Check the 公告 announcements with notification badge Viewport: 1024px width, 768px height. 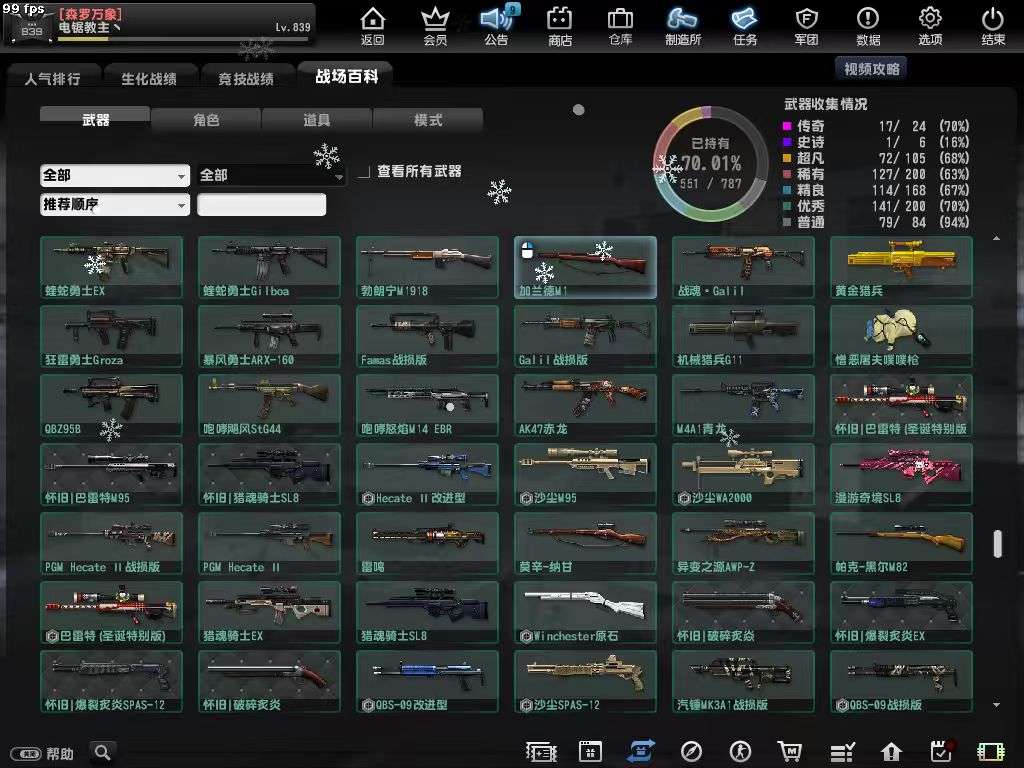[x=496, y=24]
